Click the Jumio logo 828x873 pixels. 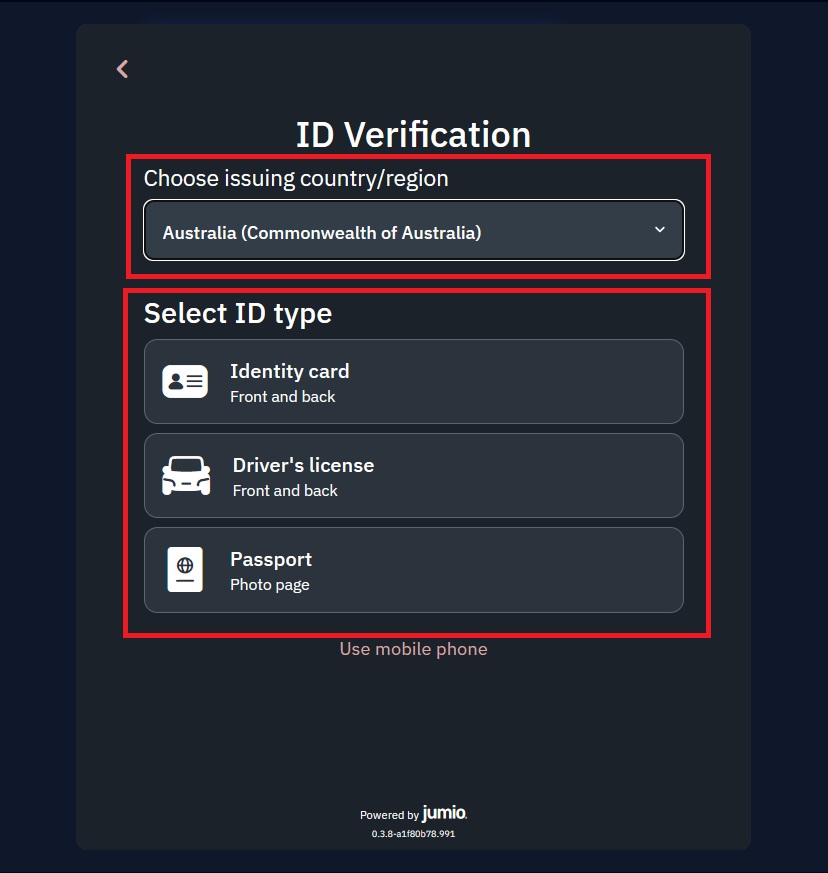pyautogui.click(x=443, y=814)
